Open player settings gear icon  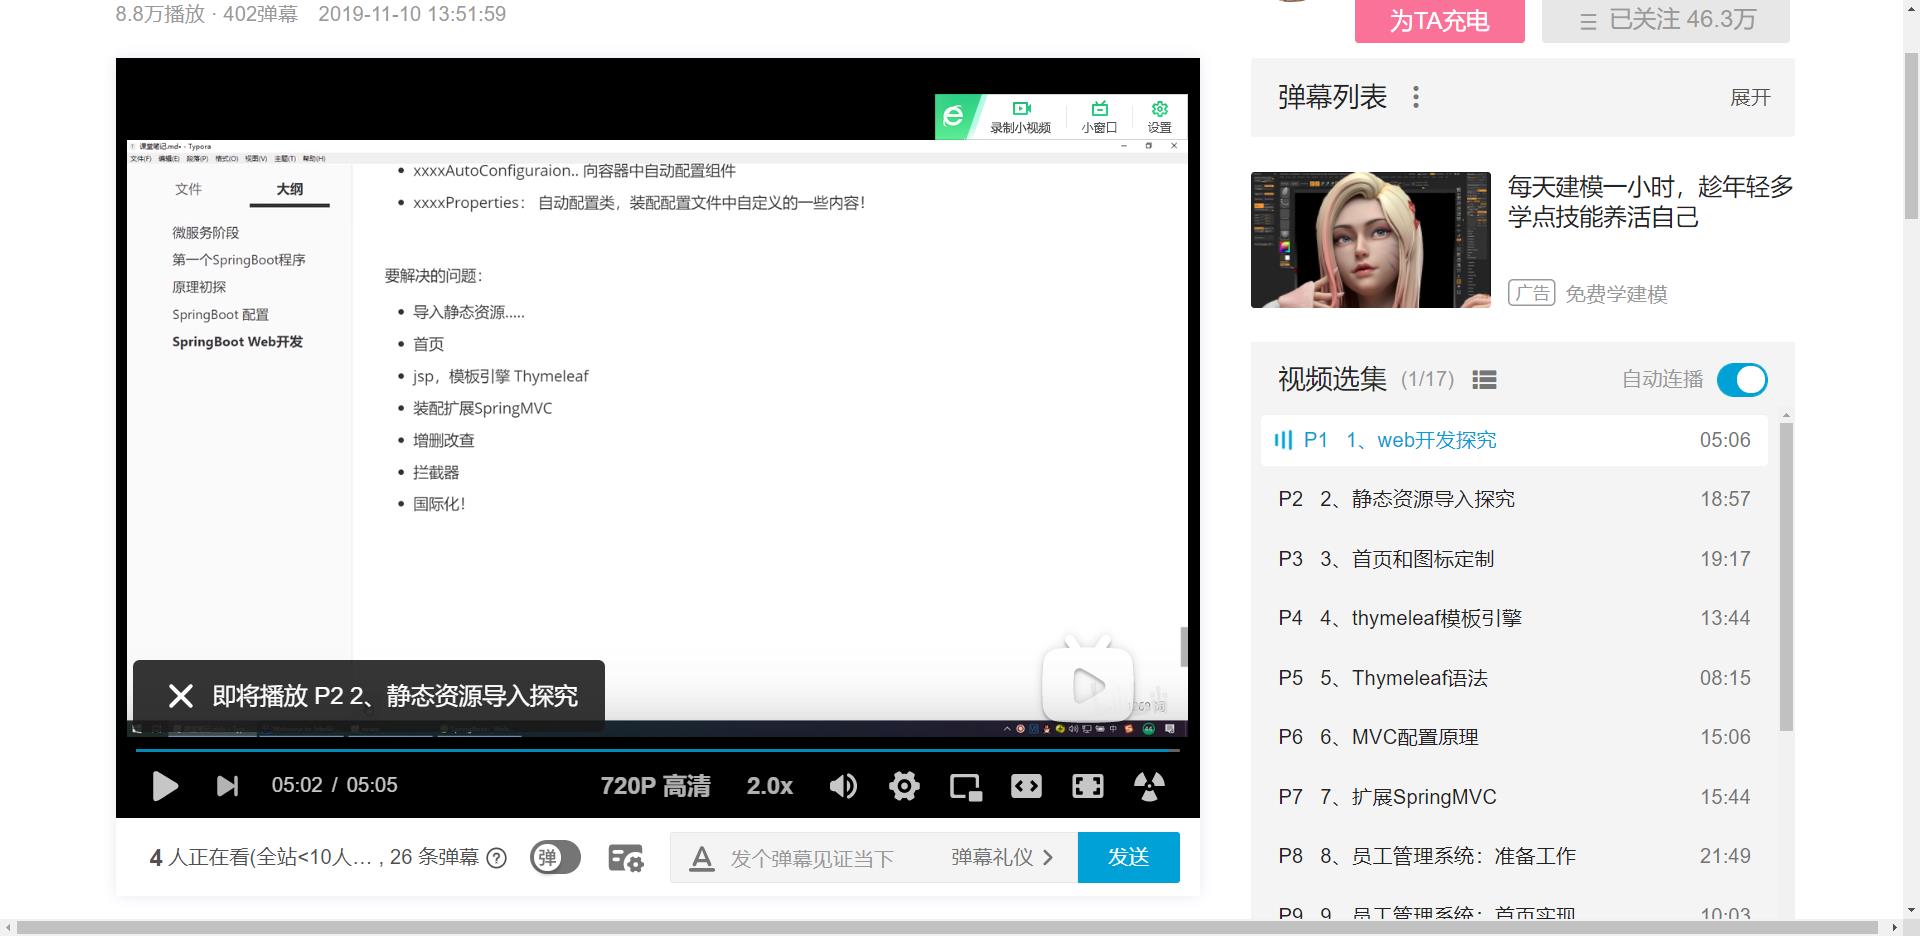click(x=904, y=786)
